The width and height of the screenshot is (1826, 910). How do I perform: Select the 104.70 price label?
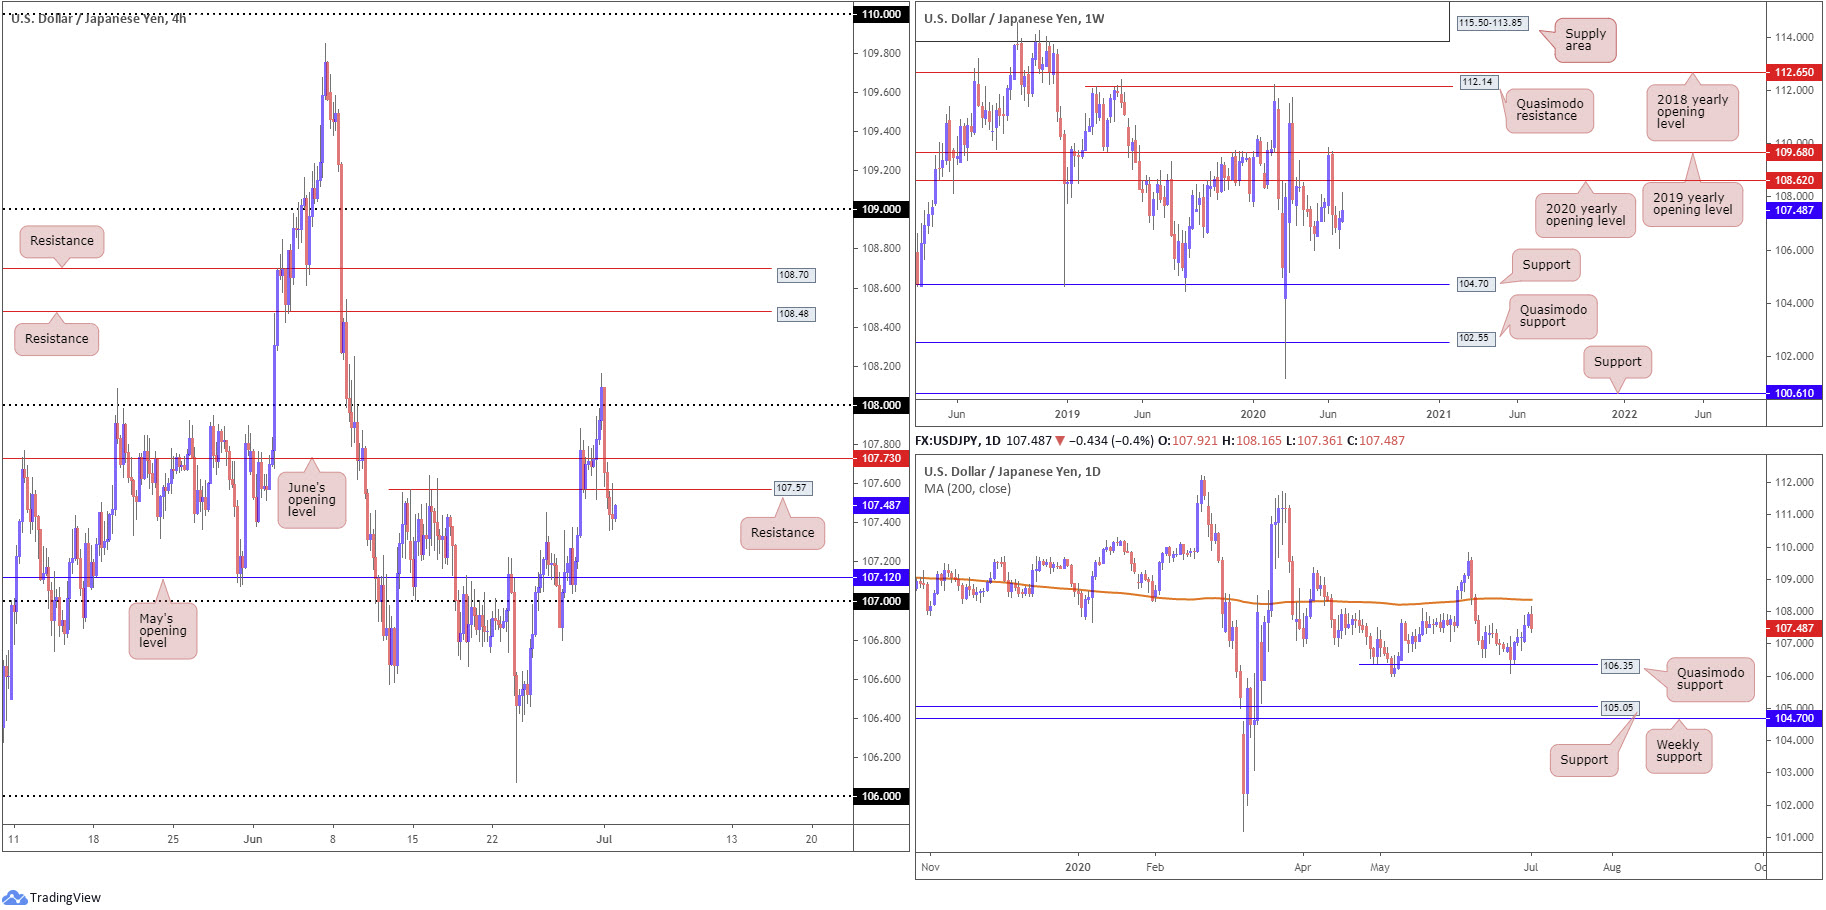click(x=1474, y=284)
